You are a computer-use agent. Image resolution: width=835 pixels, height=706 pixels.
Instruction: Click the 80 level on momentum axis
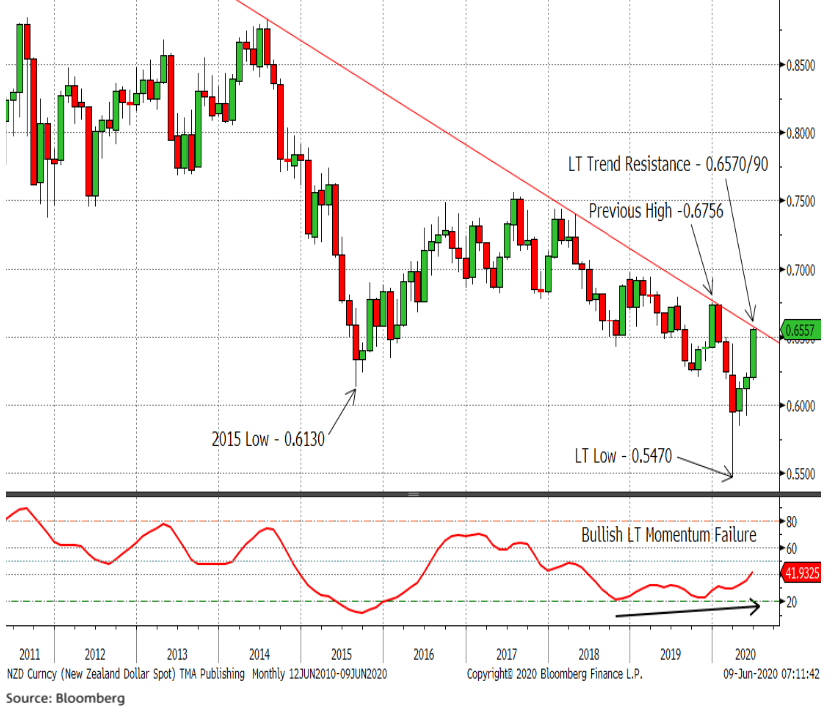(790, 522)
